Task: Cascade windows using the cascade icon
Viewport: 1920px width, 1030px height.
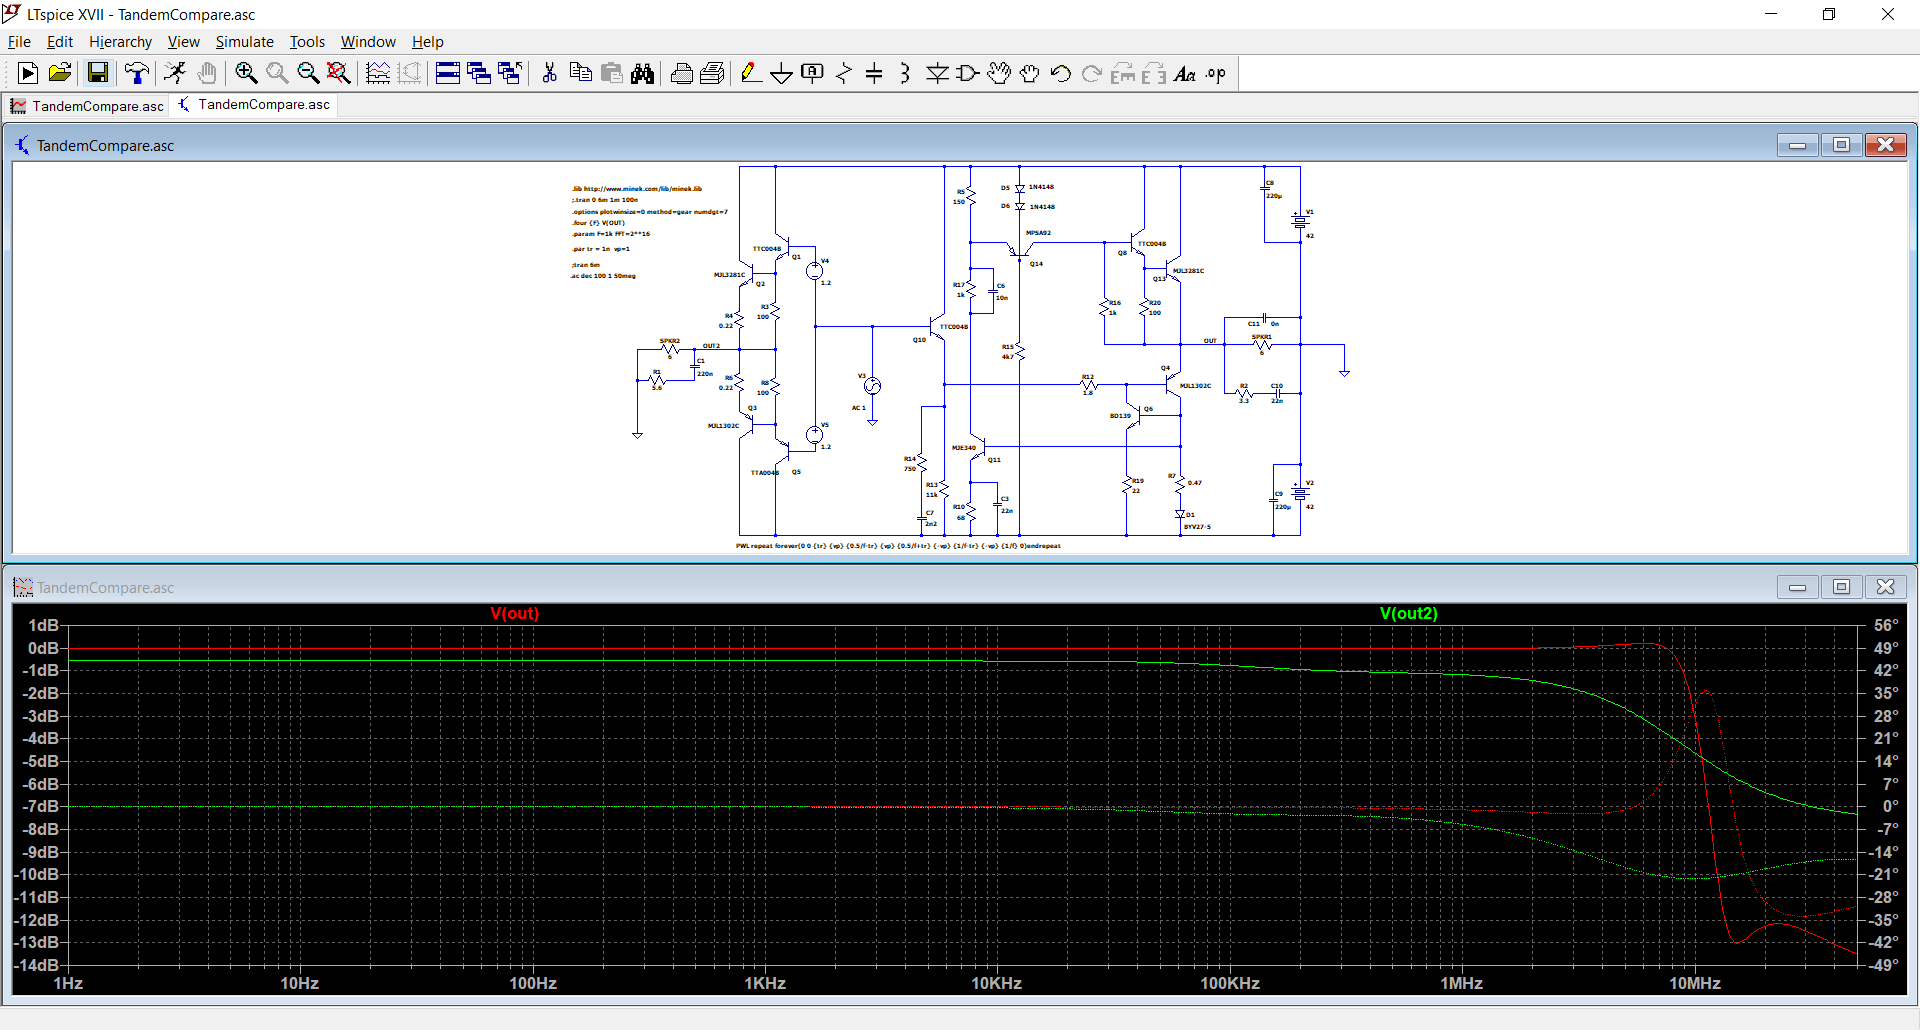Action: [x=479, y=73]
